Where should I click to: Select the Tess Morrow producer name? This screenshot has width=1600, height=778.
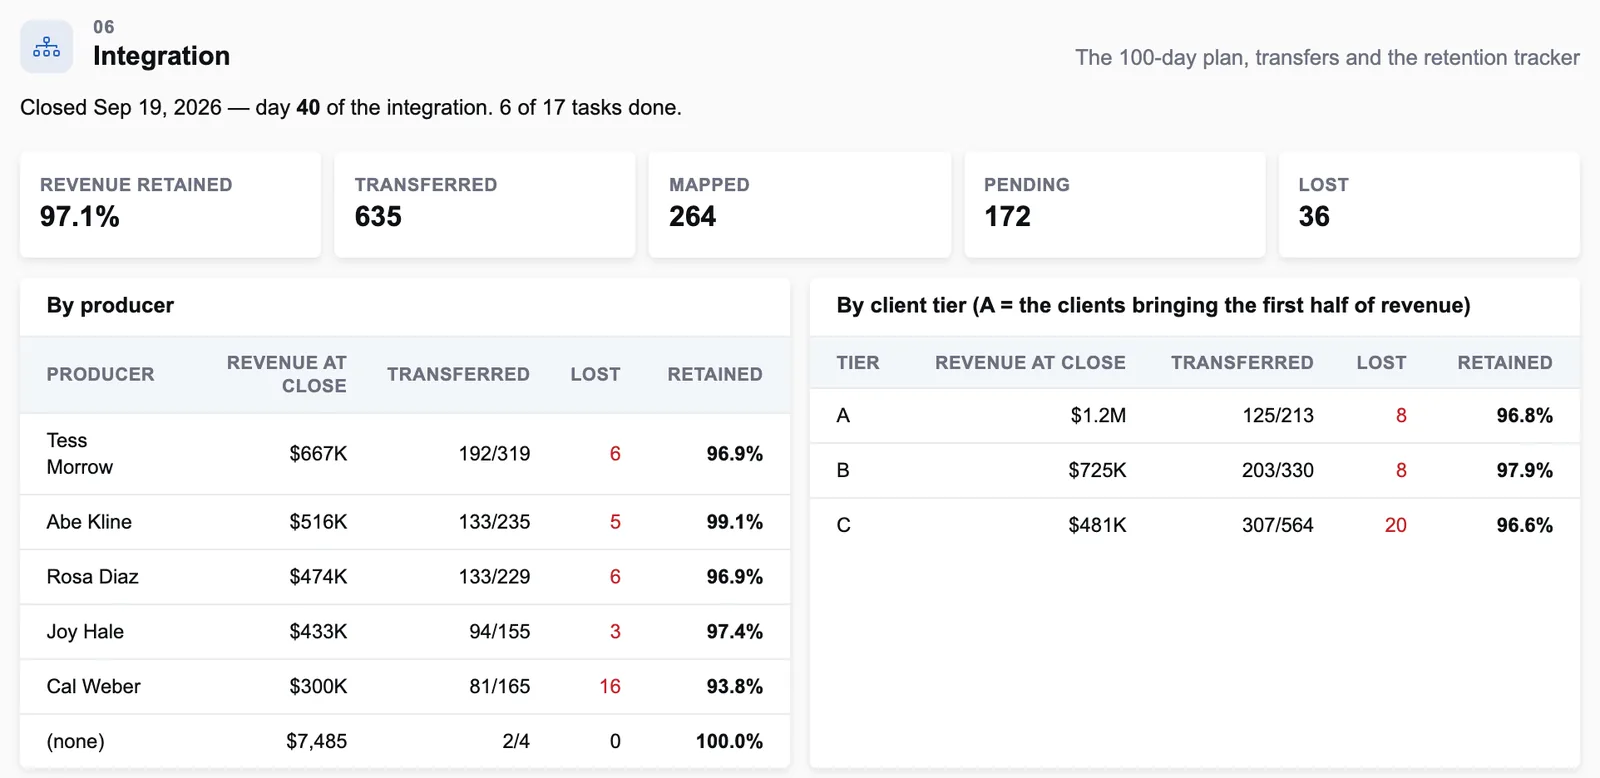(80, 454)
